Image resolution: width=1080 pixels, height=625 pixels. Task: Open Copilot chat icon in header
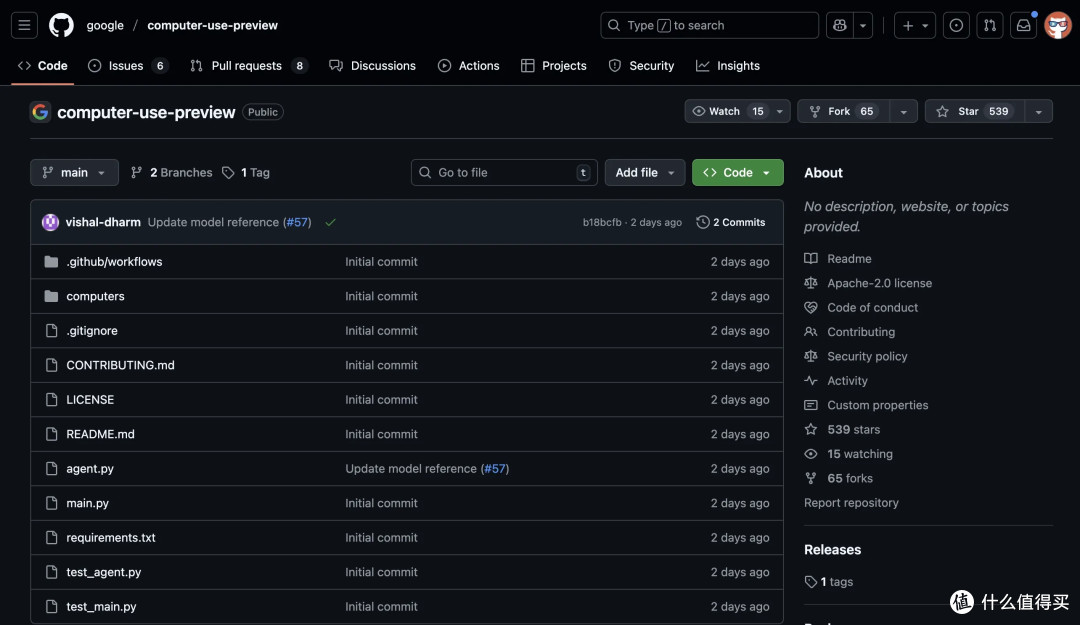(x=840, y=25)
